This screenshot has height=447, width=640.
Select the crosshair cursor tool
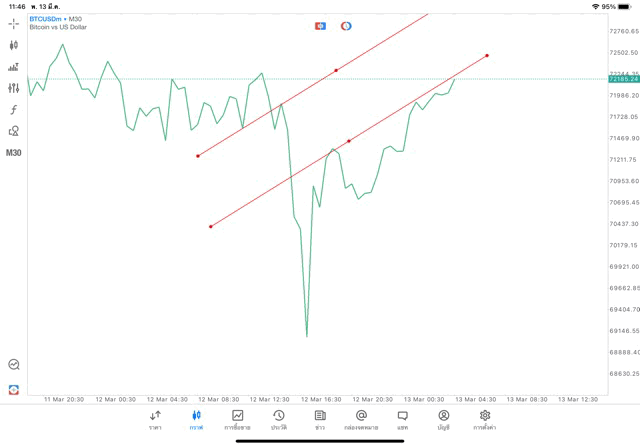coord(13,24)
